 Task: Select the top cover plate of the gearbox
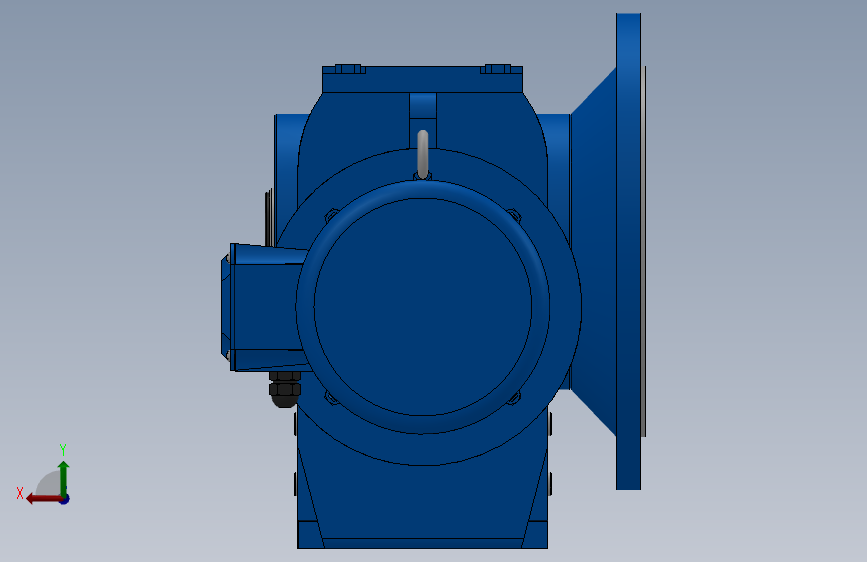pos(422,79)
